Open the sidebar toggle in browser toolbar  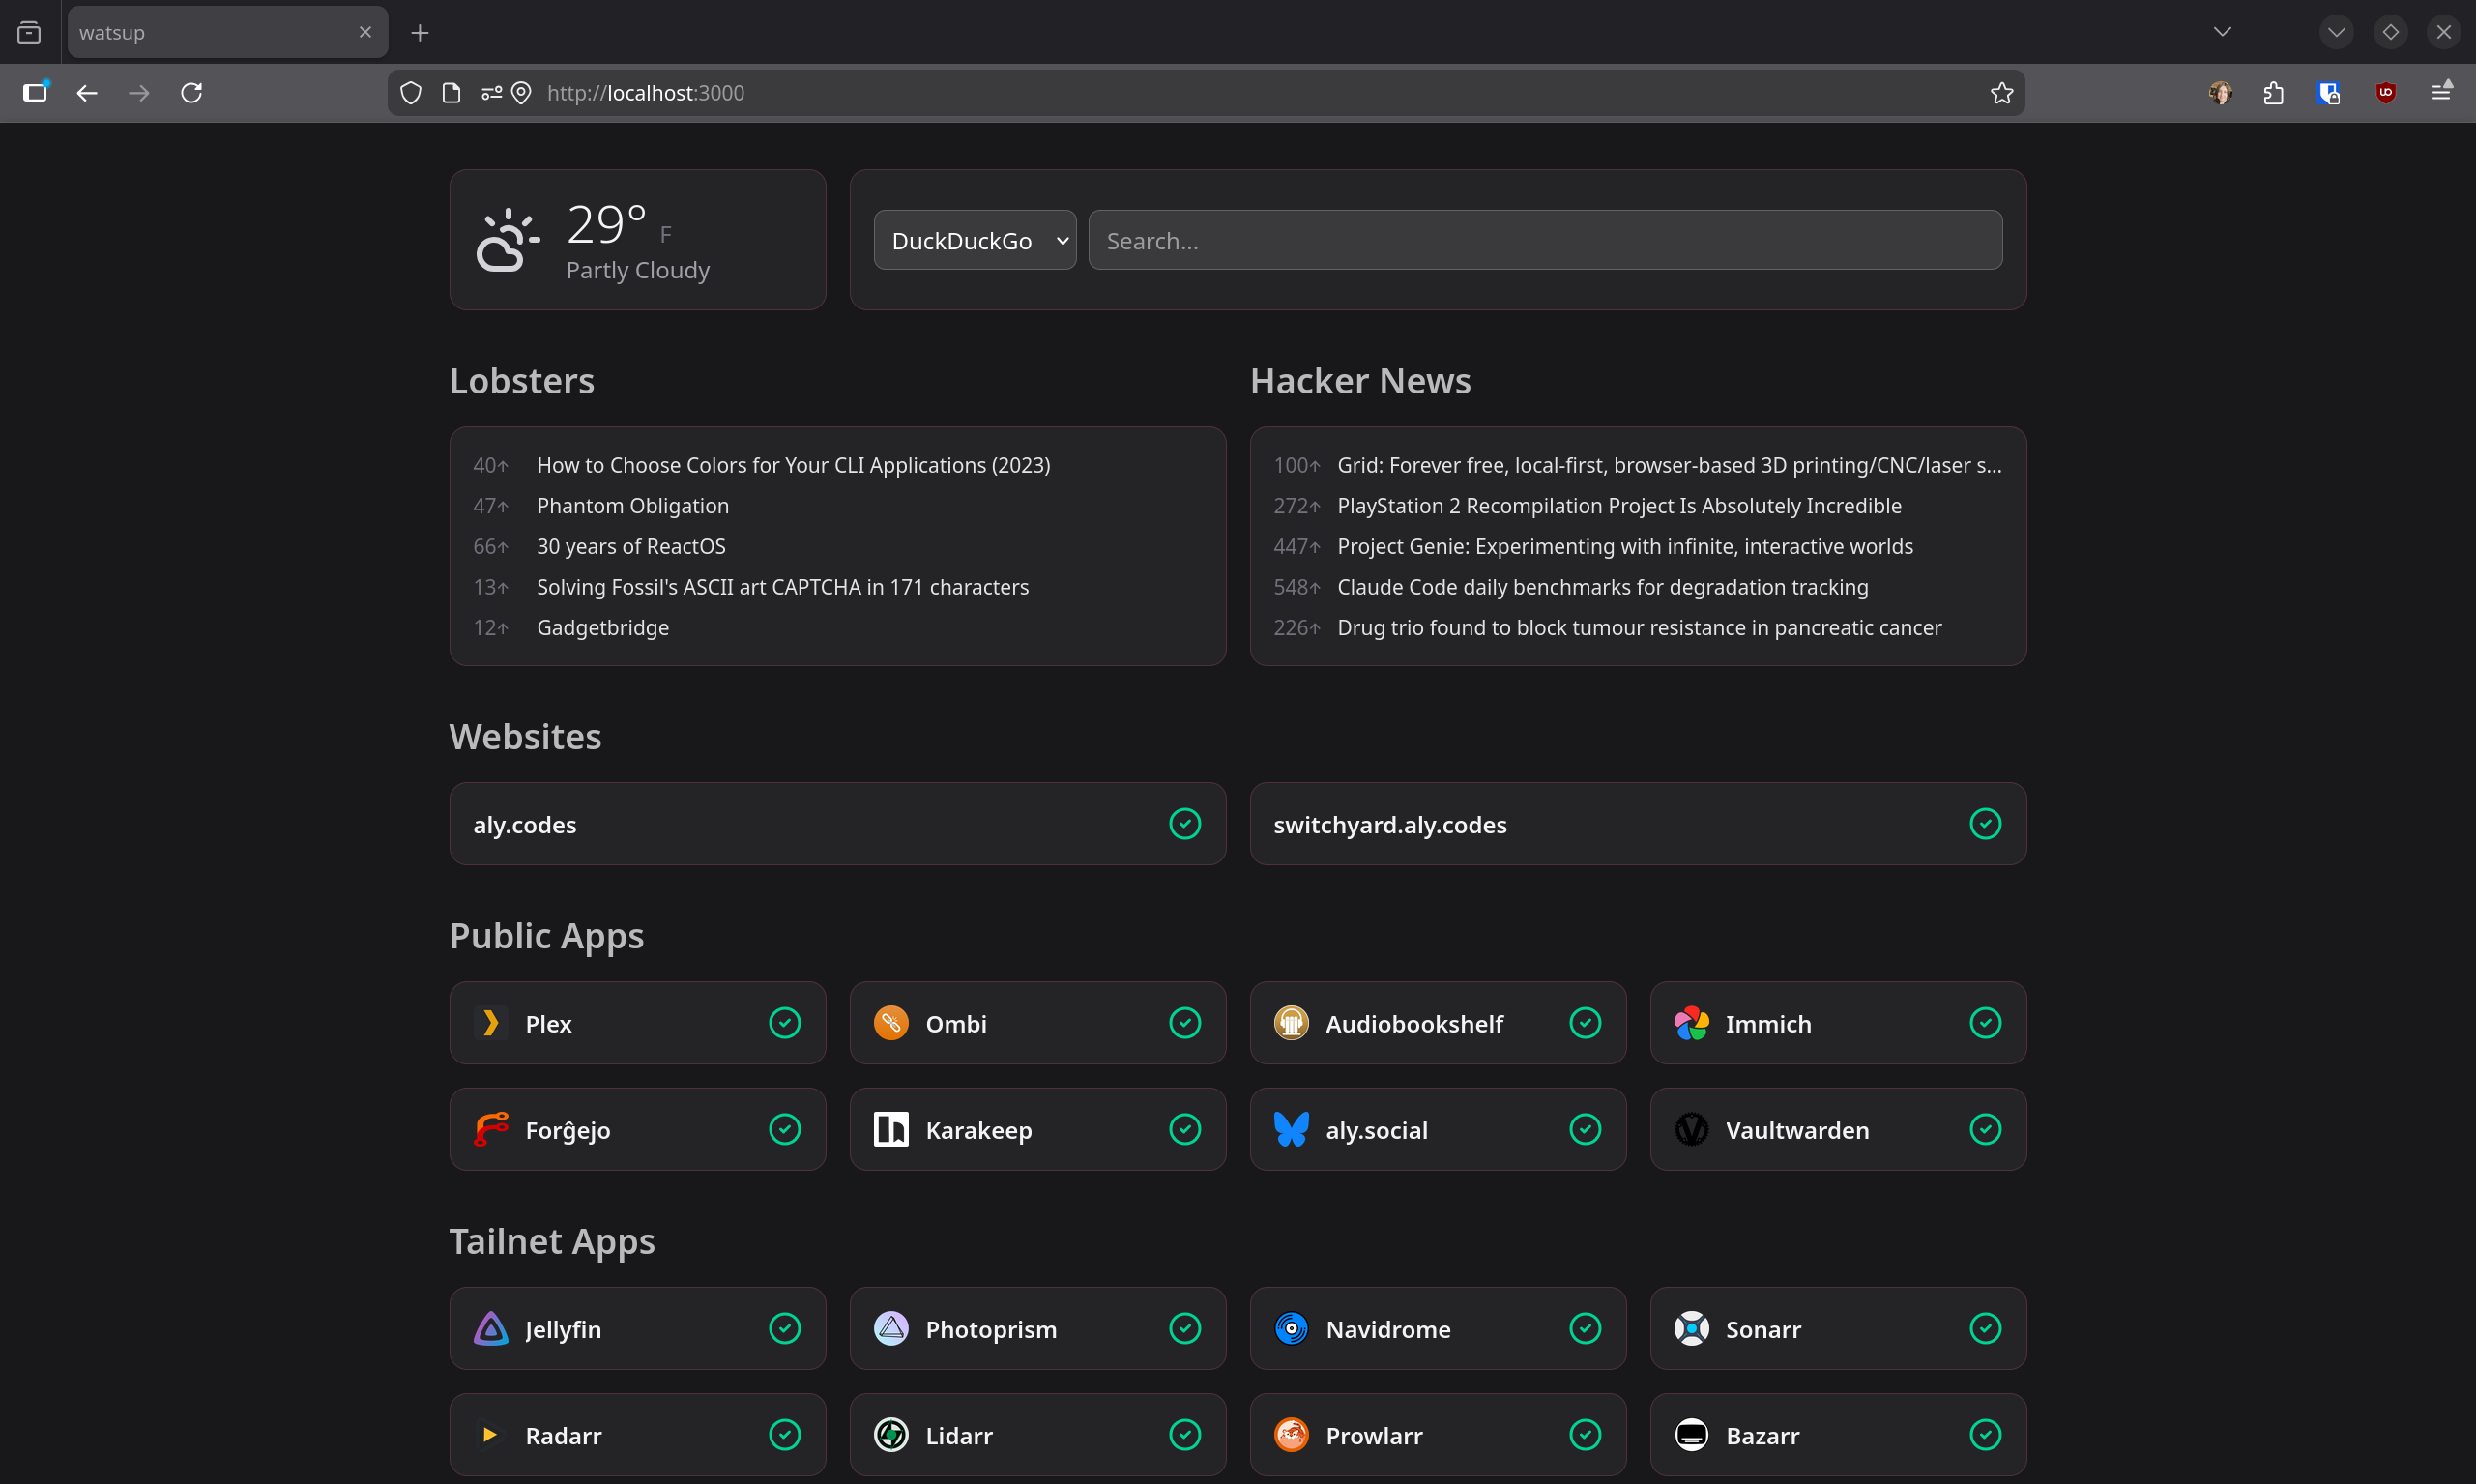pyautogui.click(x=35, y=93)
